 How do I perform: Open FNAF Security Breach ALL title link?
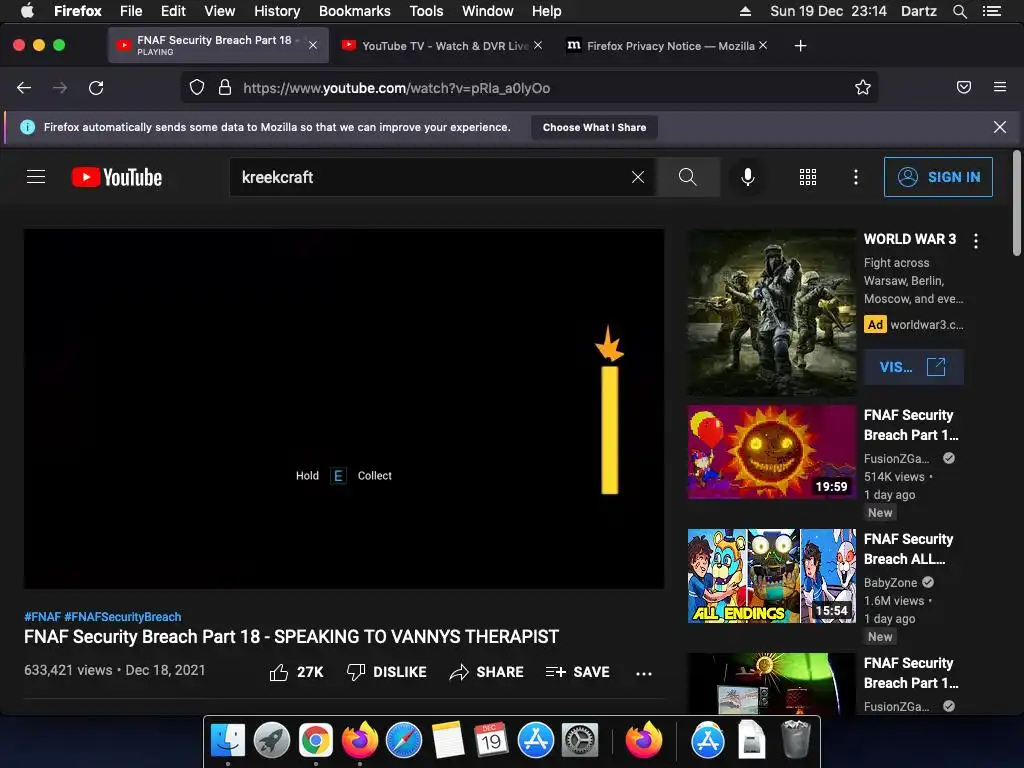[908, 549]
